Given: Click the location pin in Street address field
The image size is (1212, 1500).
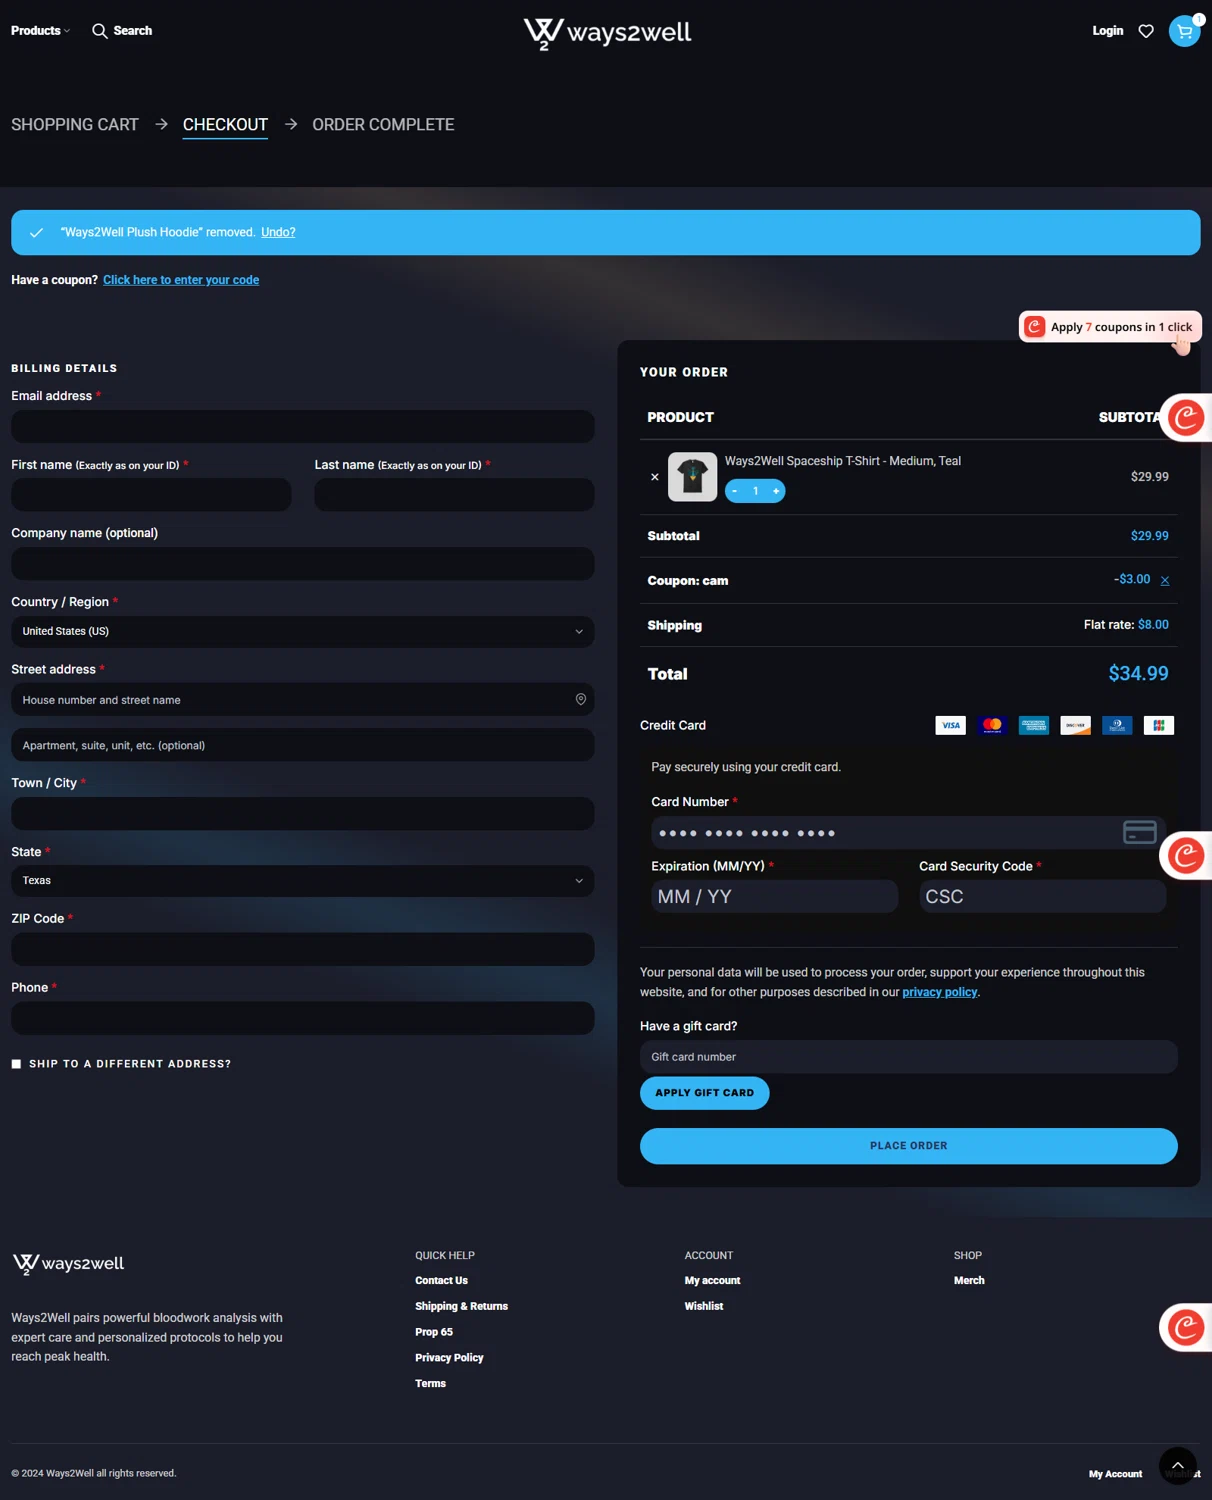Looking at the screenshot, I should pyautogui.click(x=581, y=699).
